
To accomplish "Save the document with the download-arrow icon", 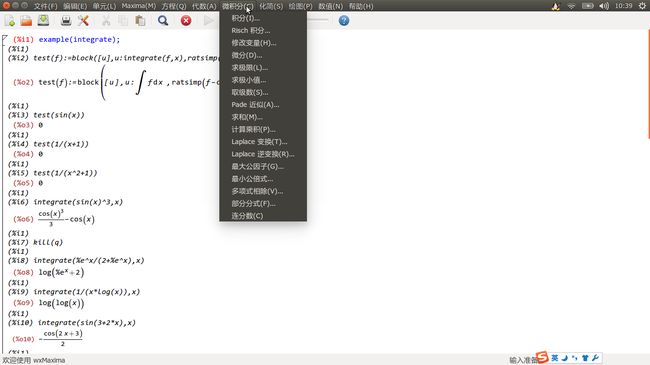I will [43, 20].
